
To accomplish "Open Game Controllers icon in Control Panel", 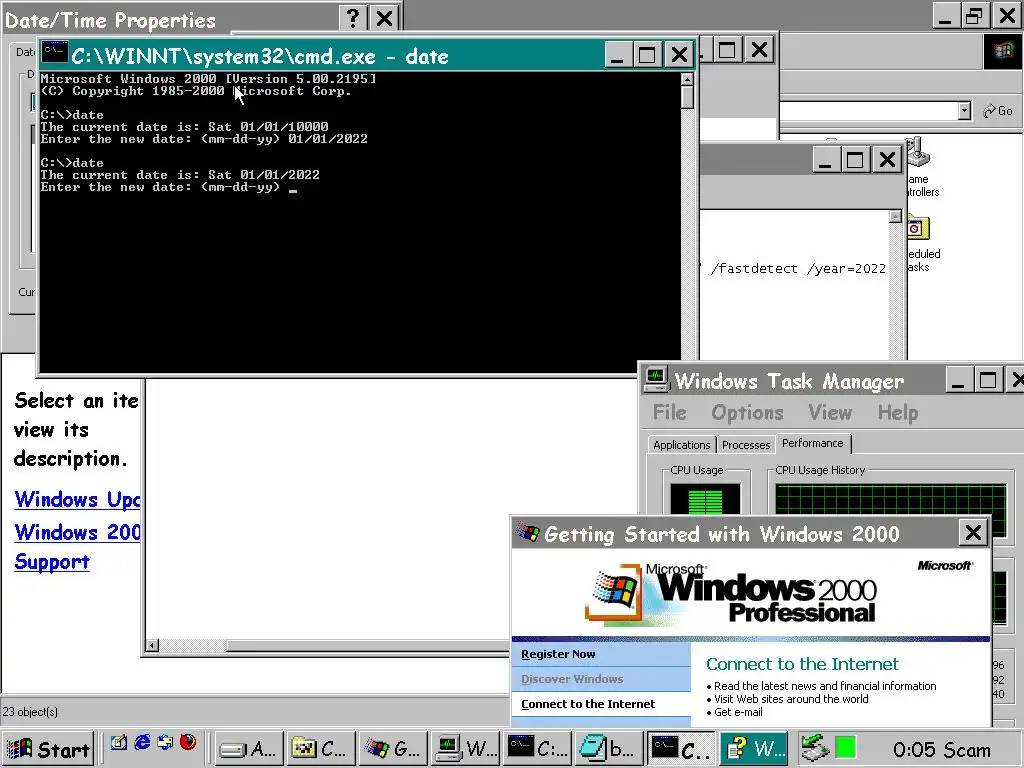I will 921,167.
